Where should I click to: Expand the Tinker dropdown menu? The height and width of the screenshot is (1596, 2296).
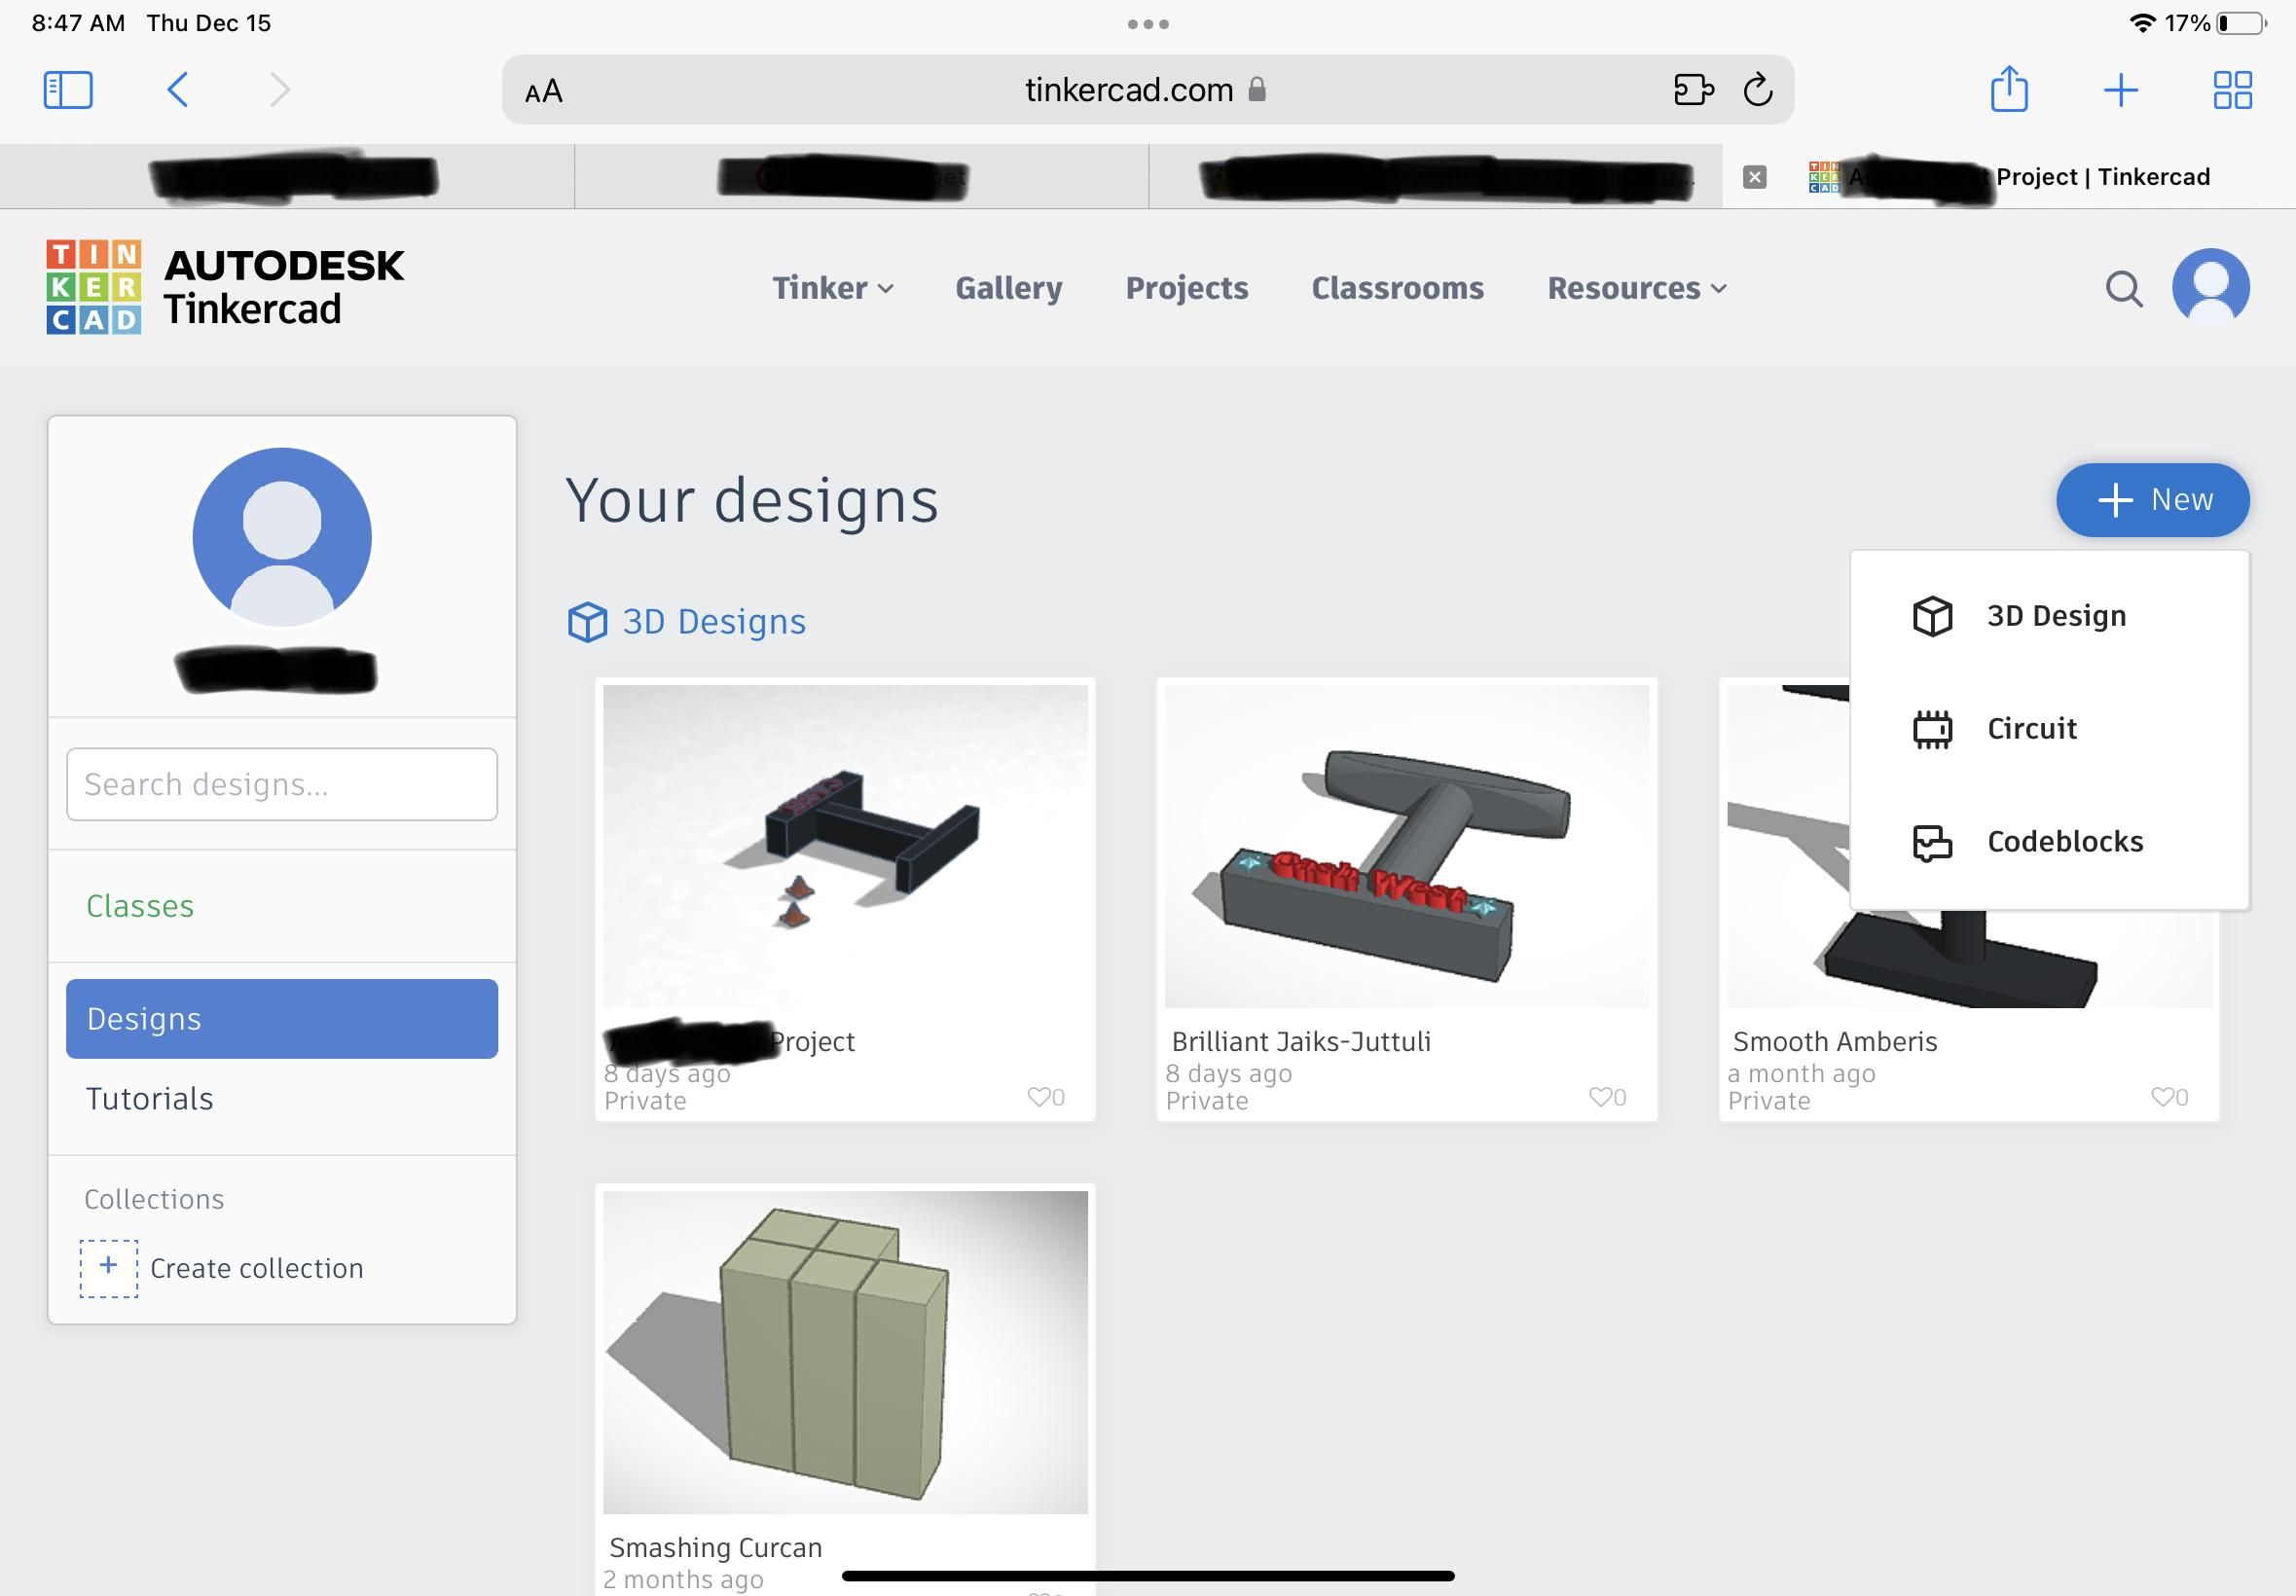tap(832, 288)
